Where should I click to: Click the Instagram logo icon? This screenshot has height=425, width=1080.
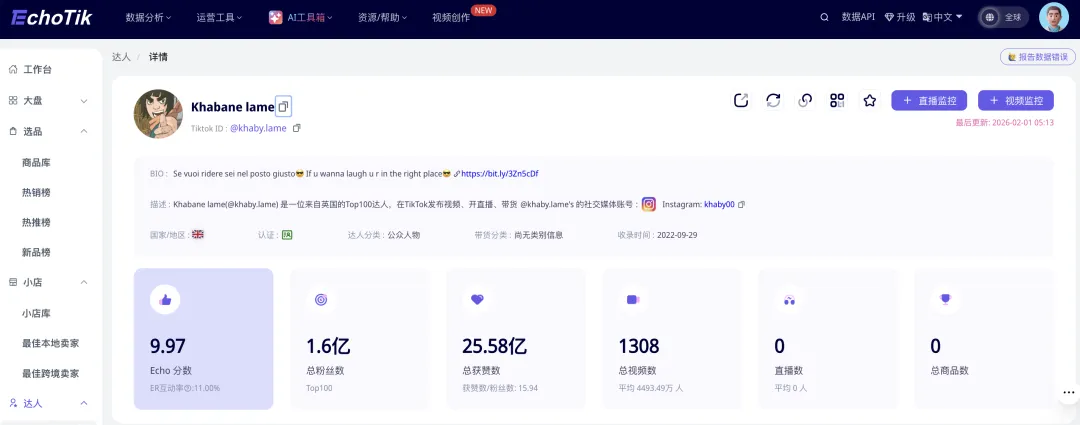[649, 205]
